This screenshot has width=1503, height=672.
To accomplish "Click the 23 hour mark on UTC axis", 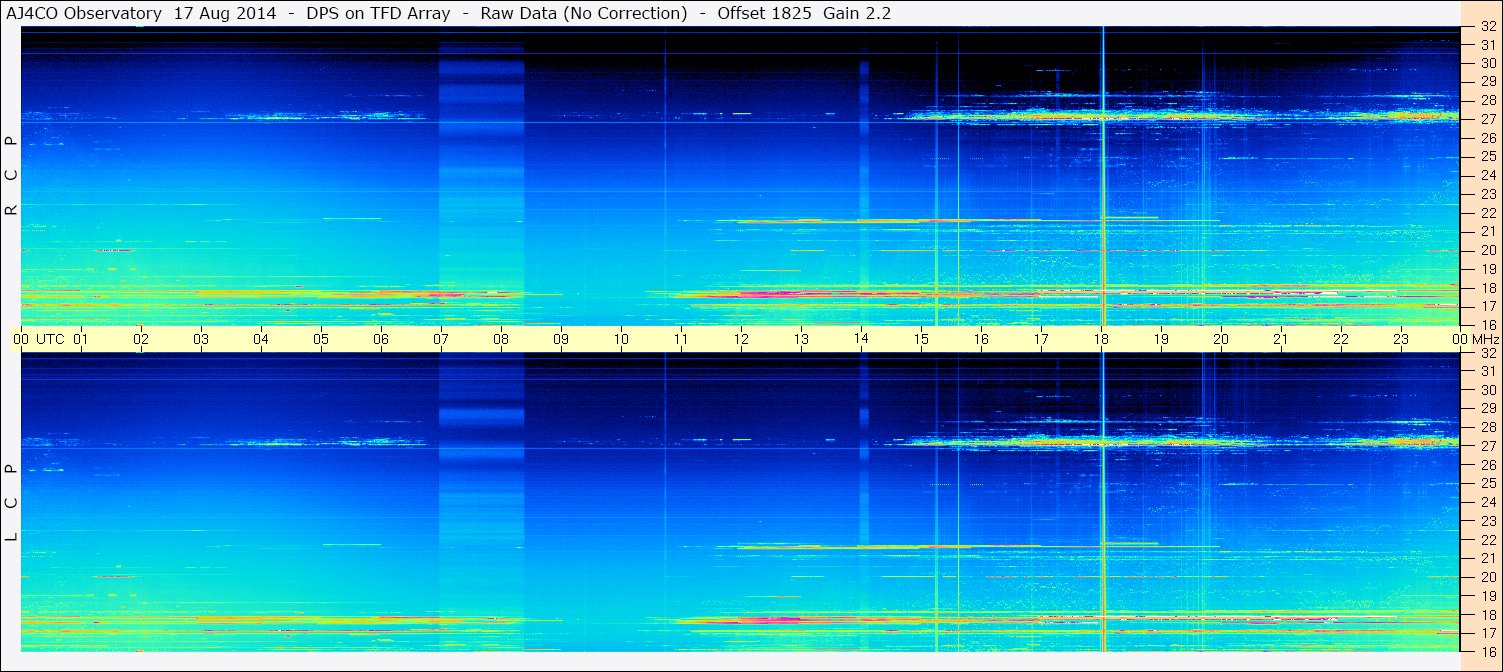I will click(1401, 339).
